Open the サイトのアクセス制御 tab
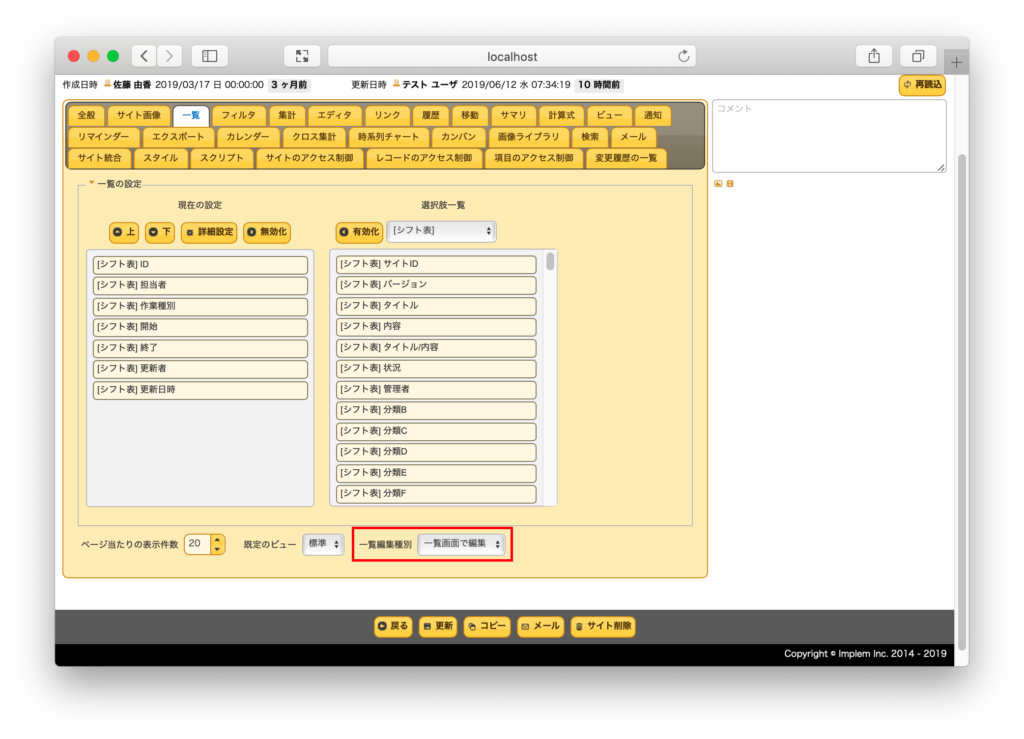 coord(310,158)
